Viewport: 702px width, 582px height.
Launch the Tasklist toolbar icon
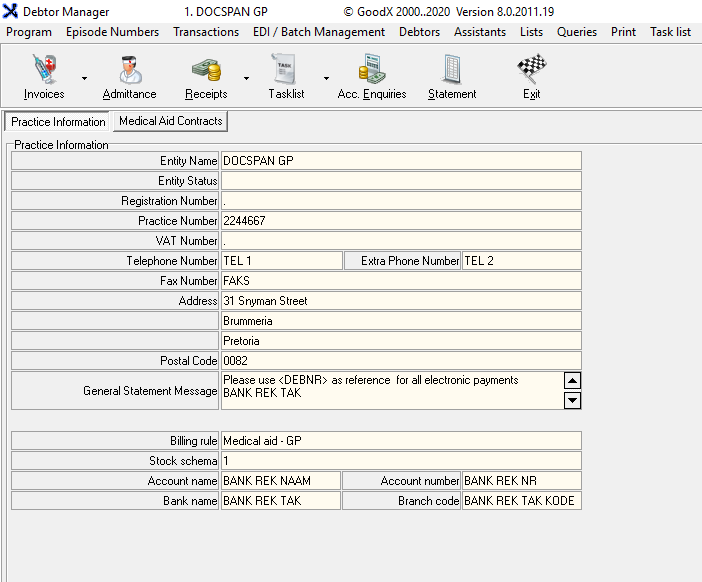pos(286,76)
